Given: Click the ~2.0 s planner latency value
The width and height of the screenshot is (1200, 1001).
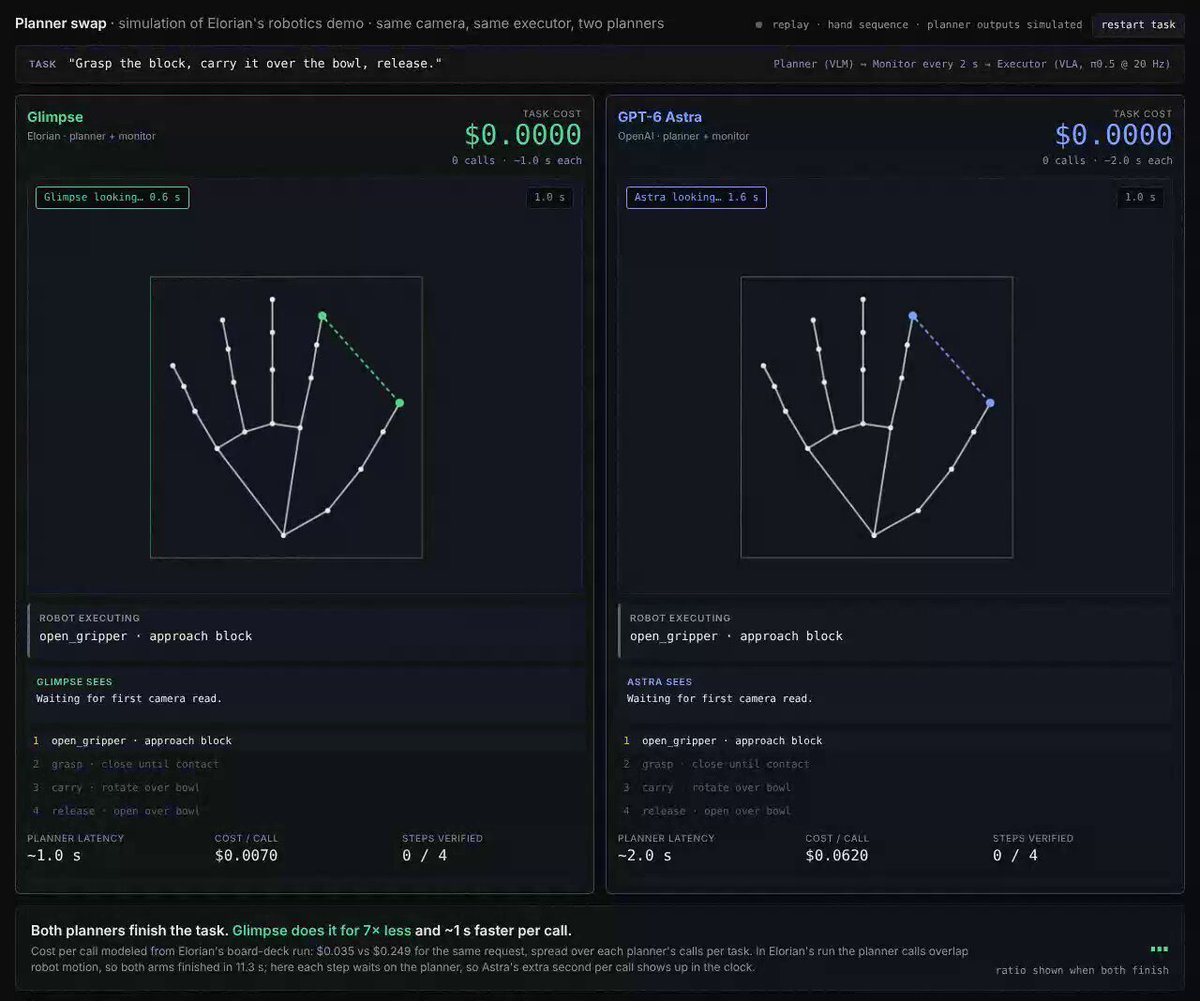Looking at the screenshot, I should click(x=645, y=855).
